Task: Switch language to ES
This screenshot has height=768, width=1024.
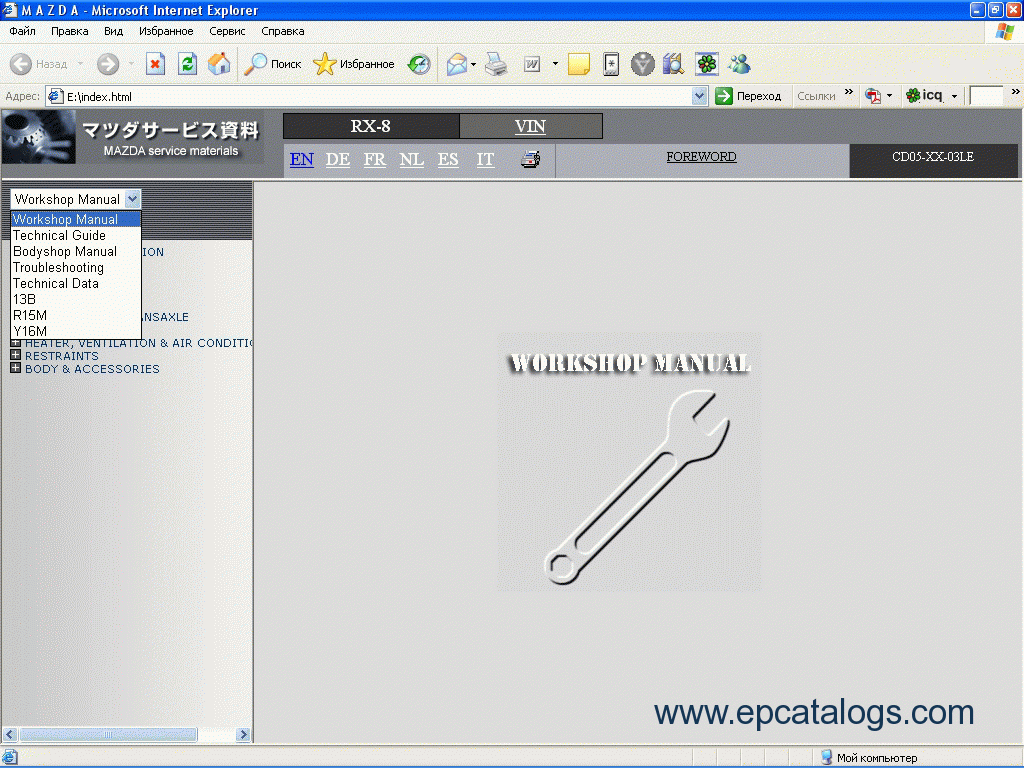Action: (x=448, y=159)
